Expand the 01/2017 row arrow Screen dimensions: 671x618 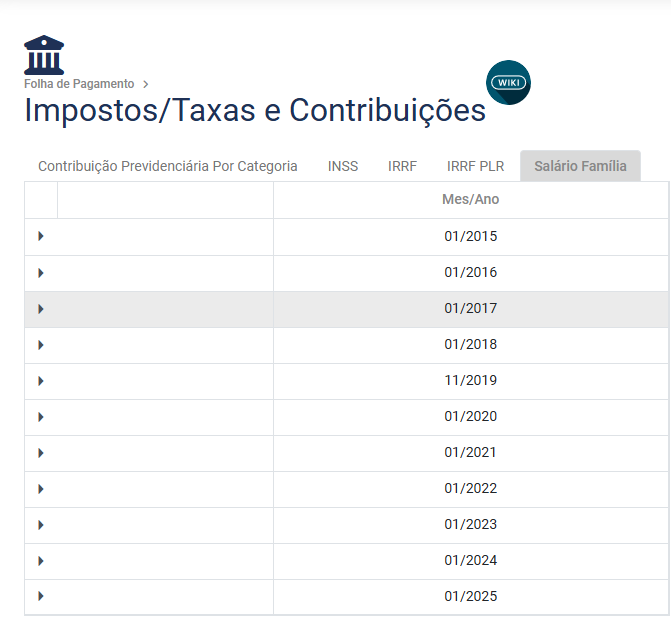click(41, 309)
